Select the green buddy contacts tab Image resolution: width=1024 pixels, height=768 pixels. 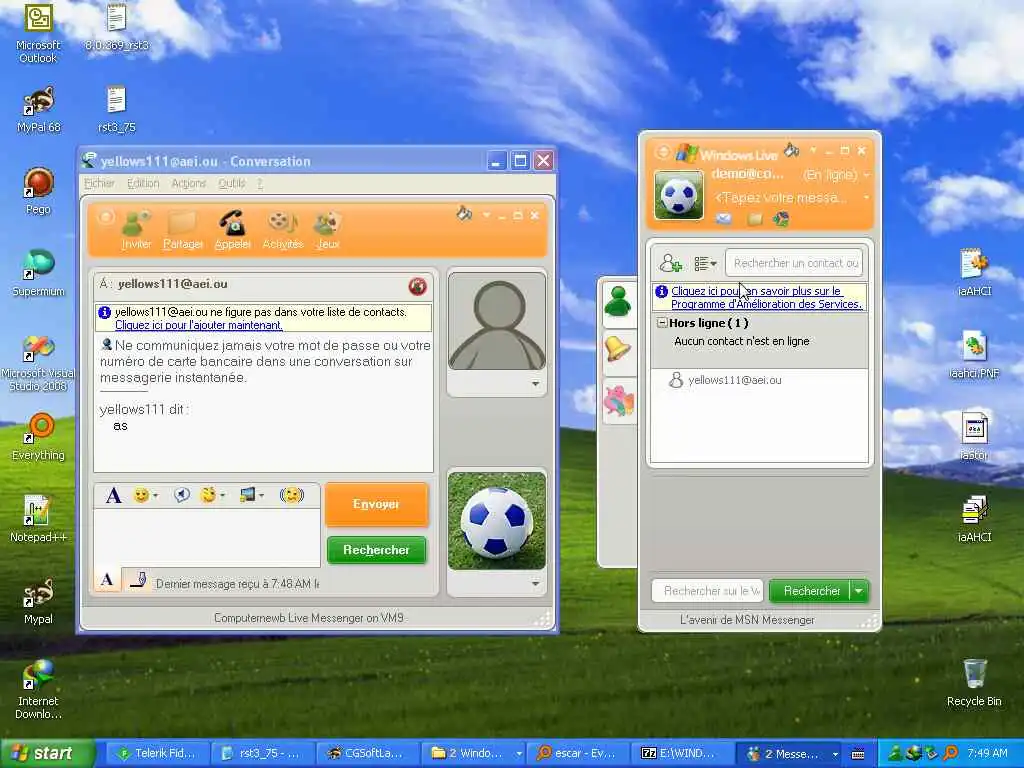pyautogui.click(x=618, y=302)
